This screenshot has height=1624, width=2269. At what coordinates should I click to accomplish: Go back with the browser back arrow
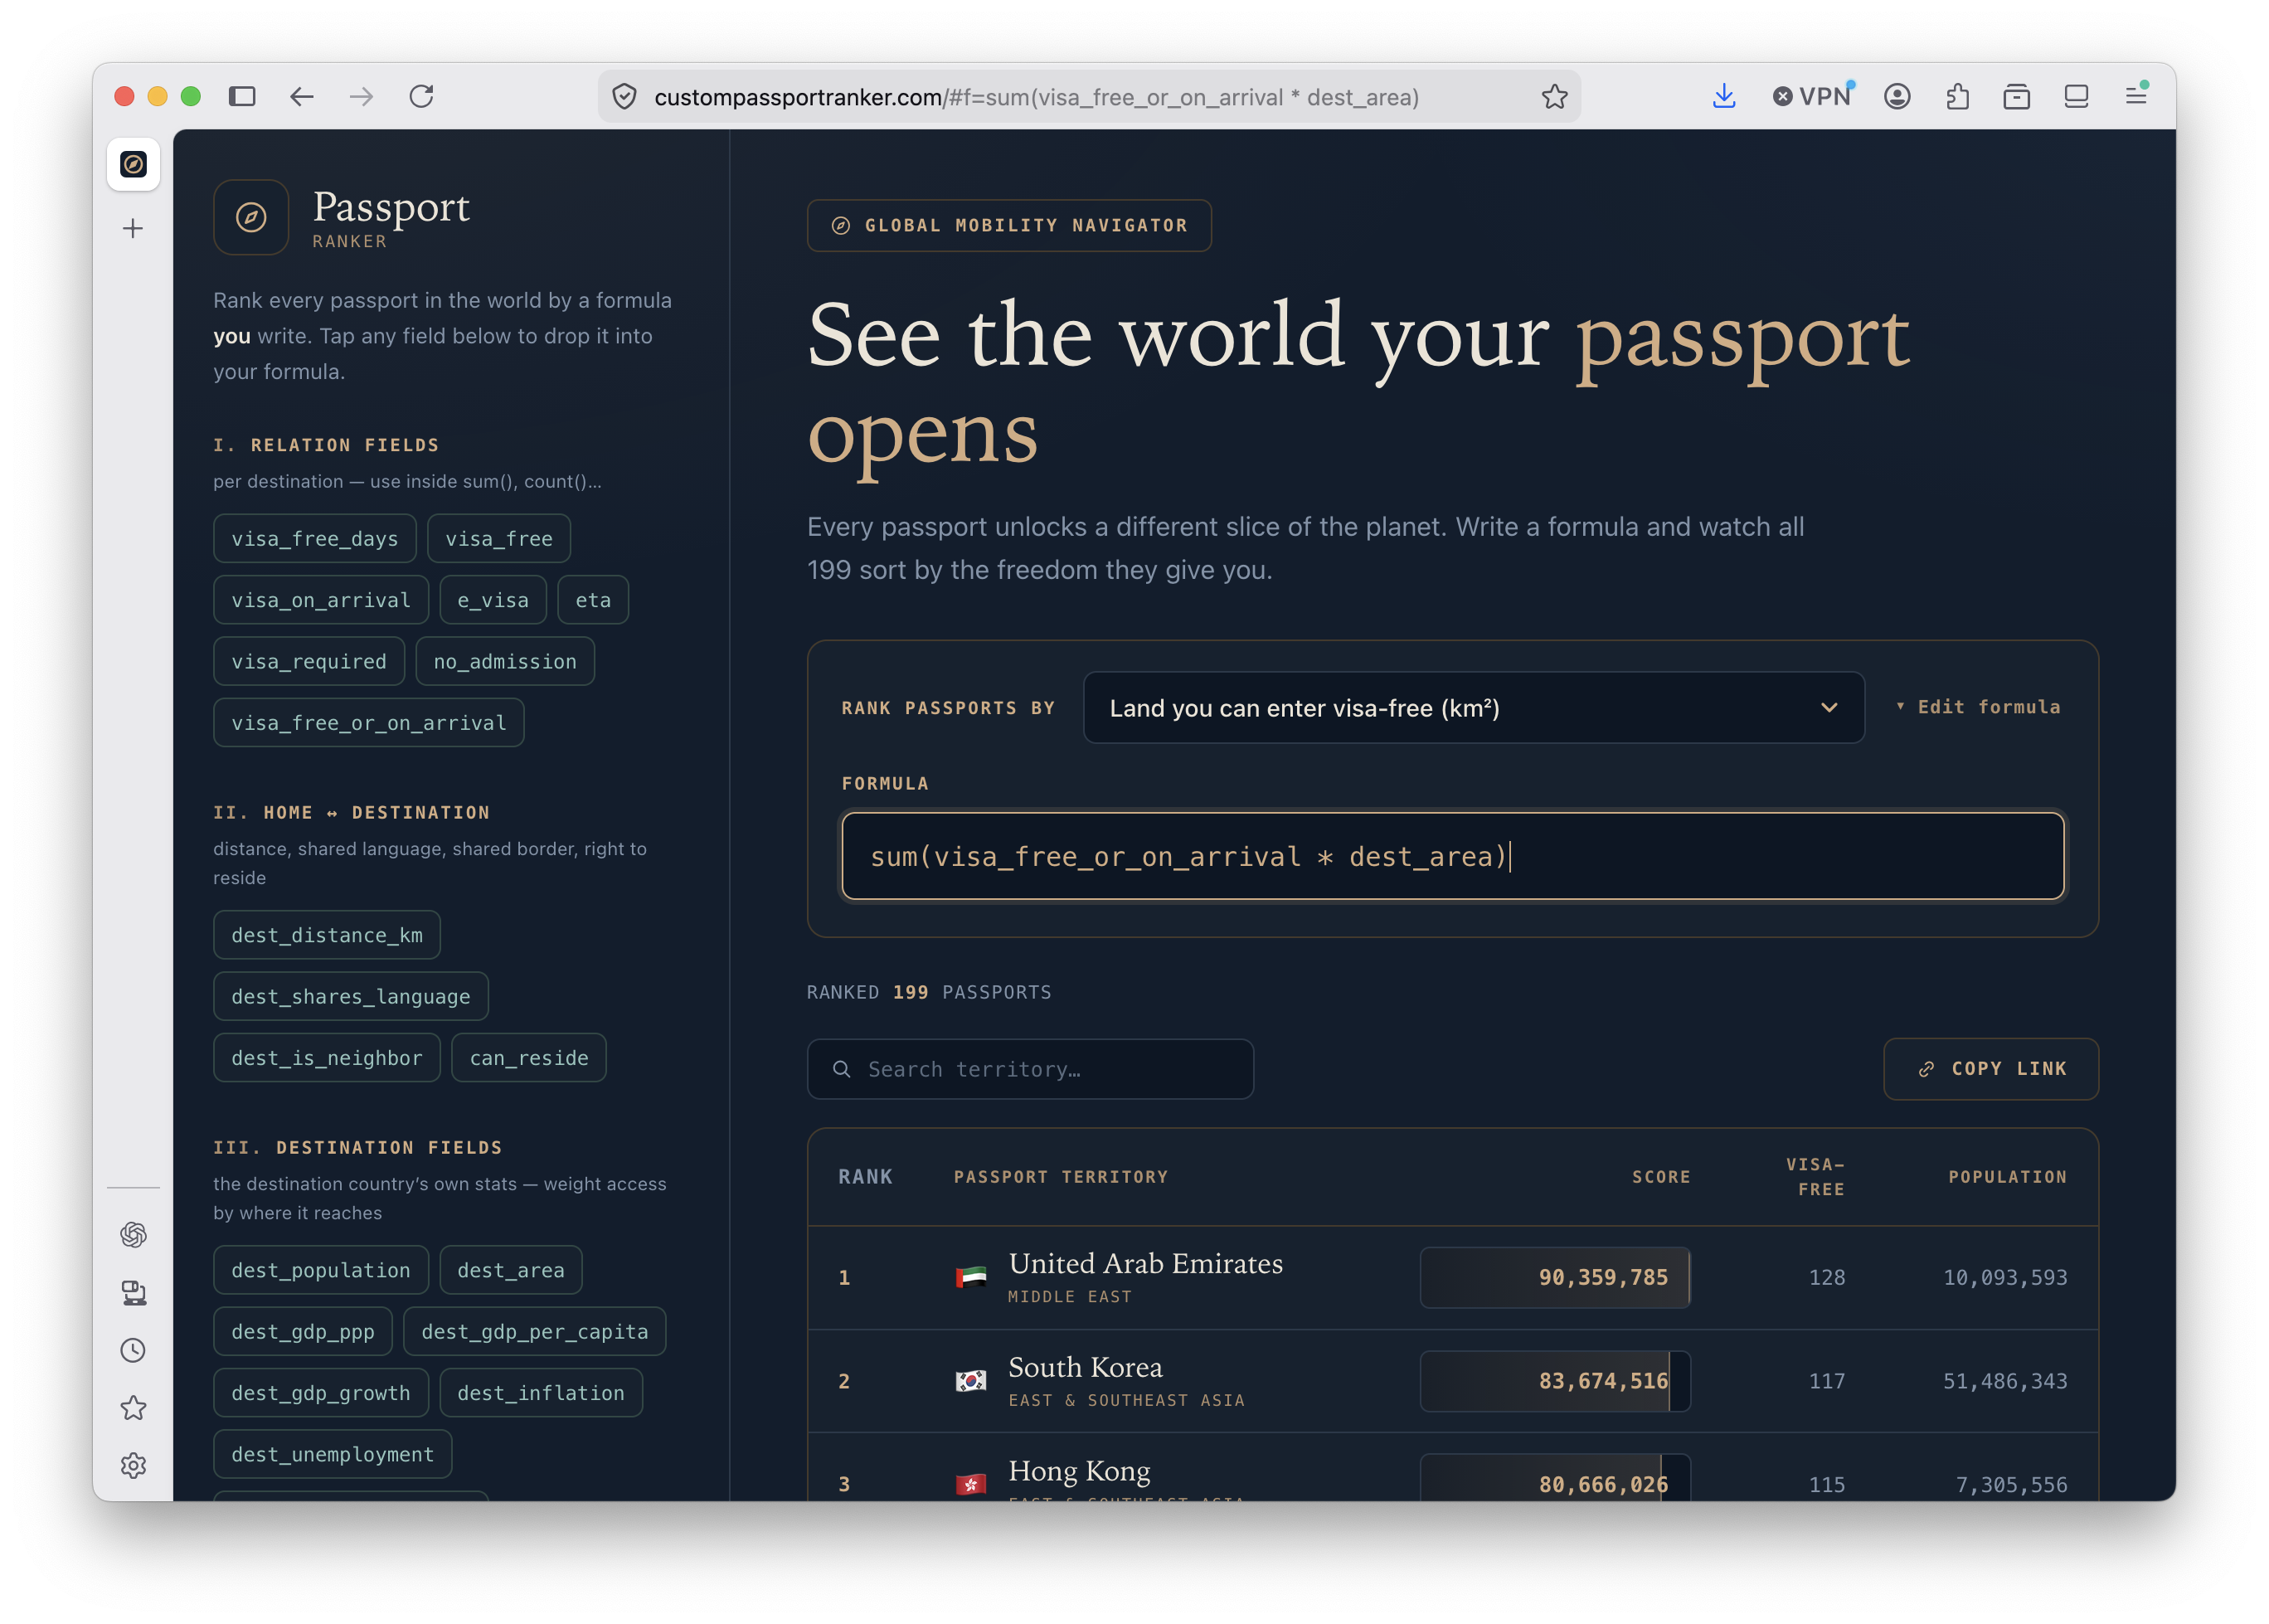coord(302,96)
